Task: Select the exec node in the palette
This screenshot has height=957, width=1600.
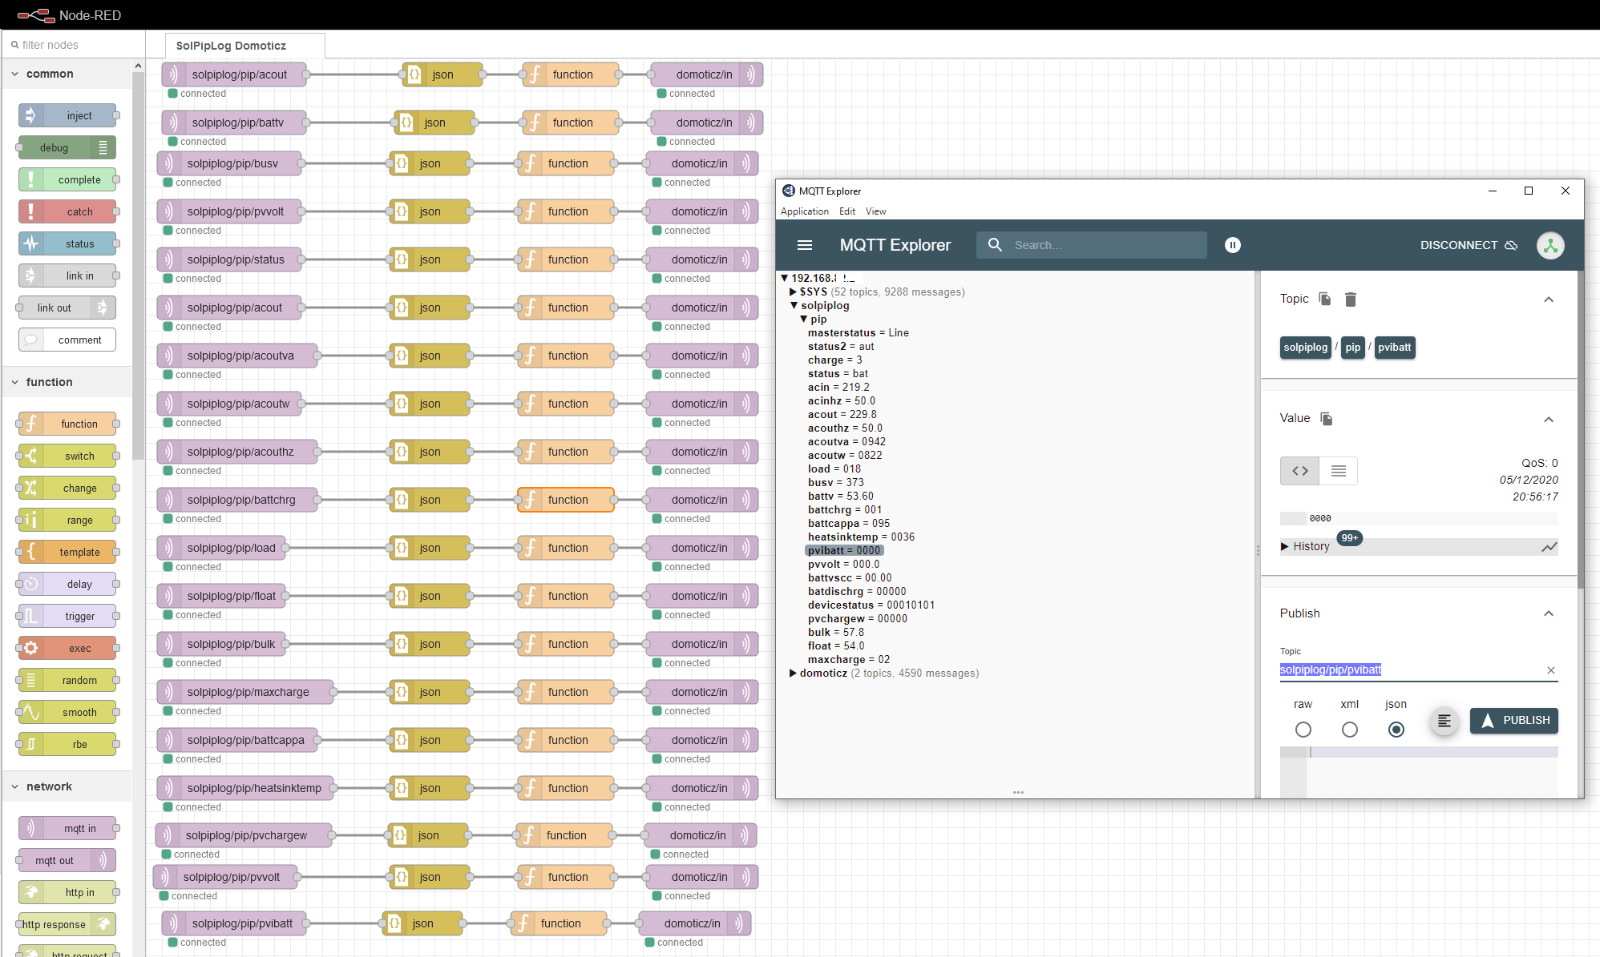Action: 67,648
